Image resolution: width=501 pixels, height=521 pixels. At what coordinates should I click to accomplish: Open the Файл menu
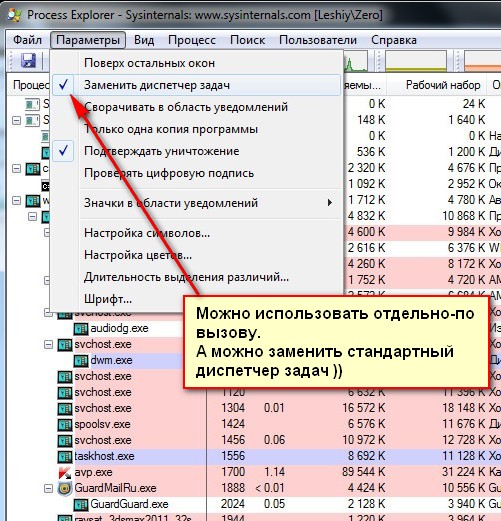click(x=27, y=40)
